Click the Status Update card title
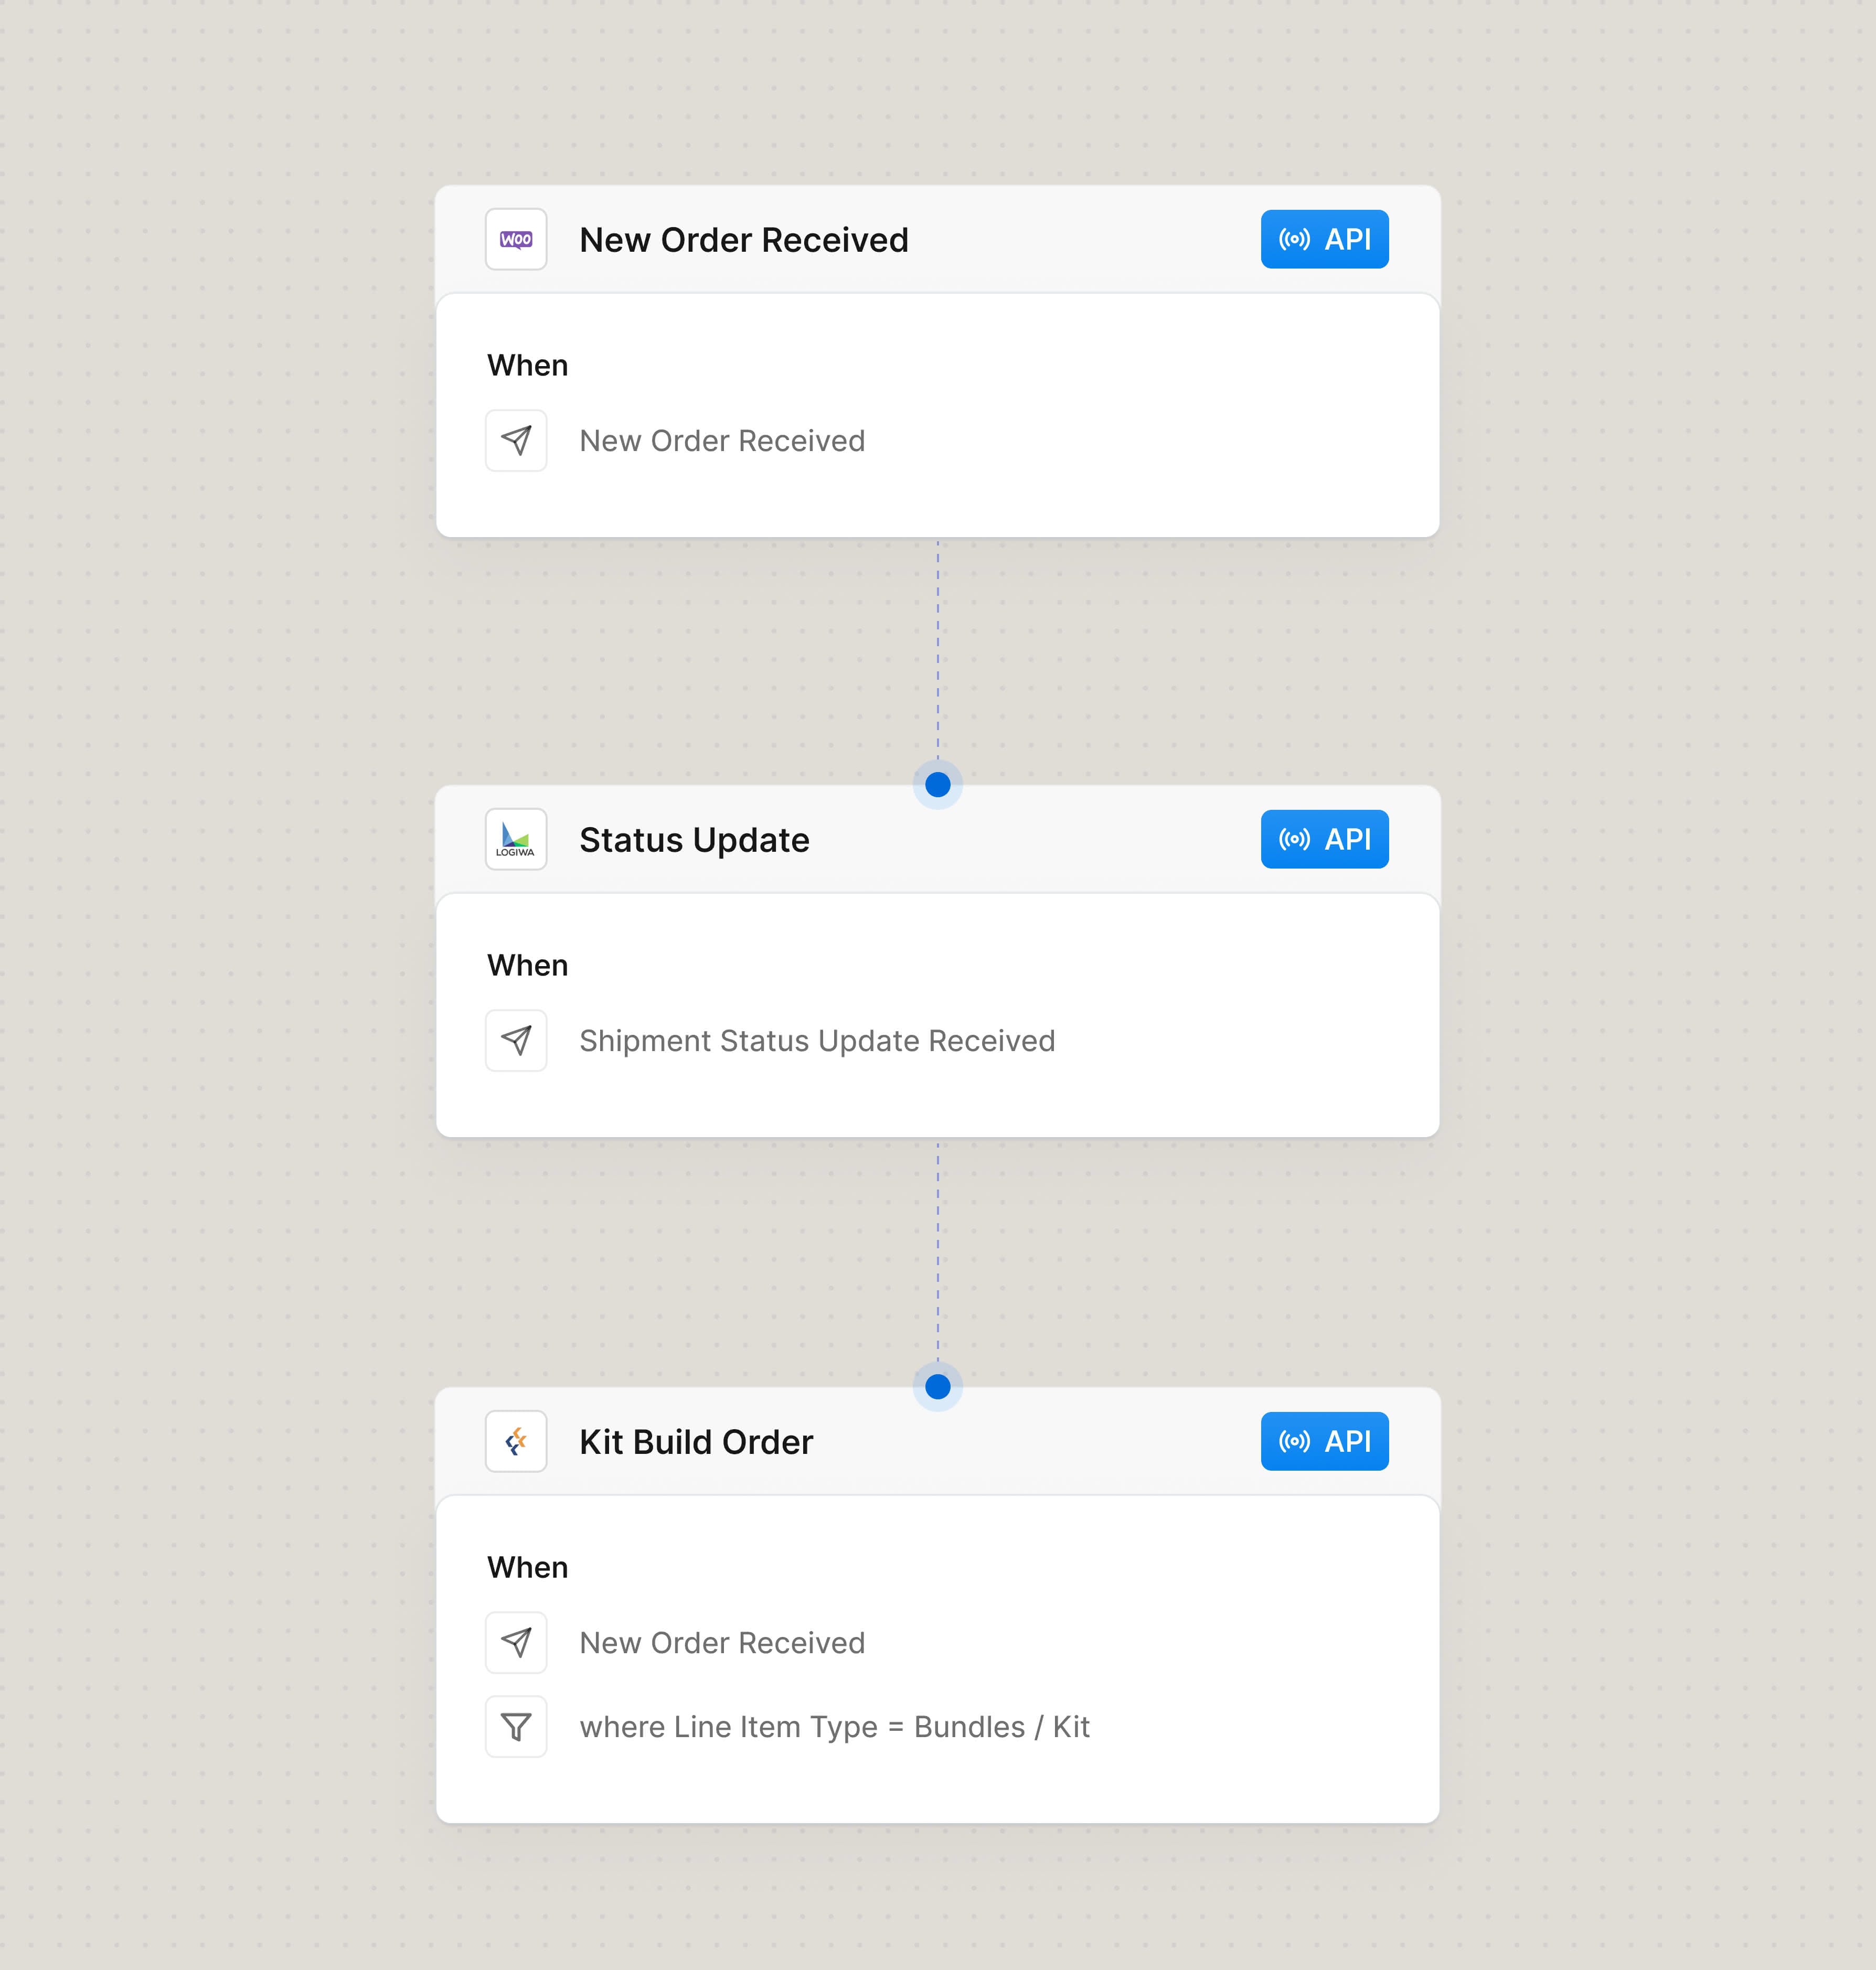The width and height of the screenshot is (1876, 1970). (x=694, y=840)
